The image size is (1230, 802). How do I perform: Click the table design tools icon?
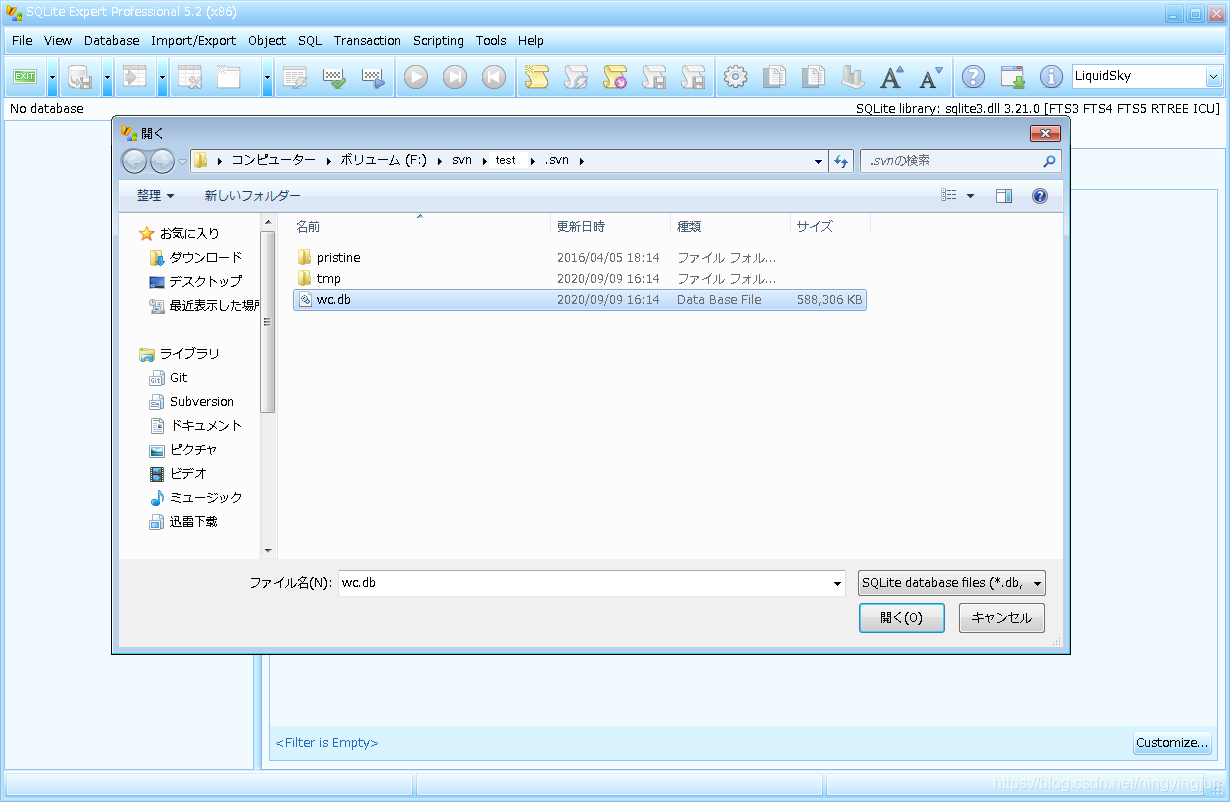point(190,77)
